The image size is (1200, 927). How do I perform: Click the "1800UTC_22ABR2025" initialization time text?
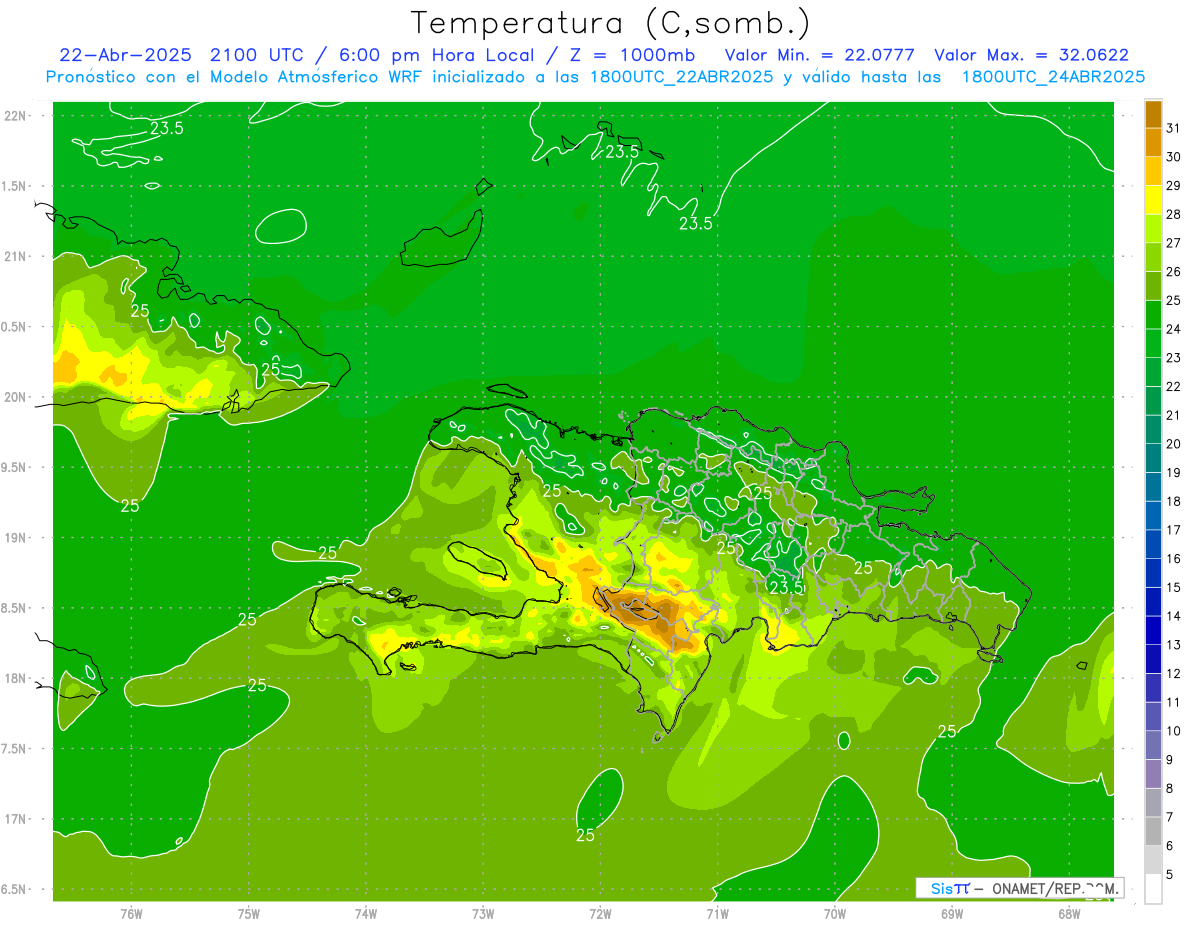click(682, 76)
